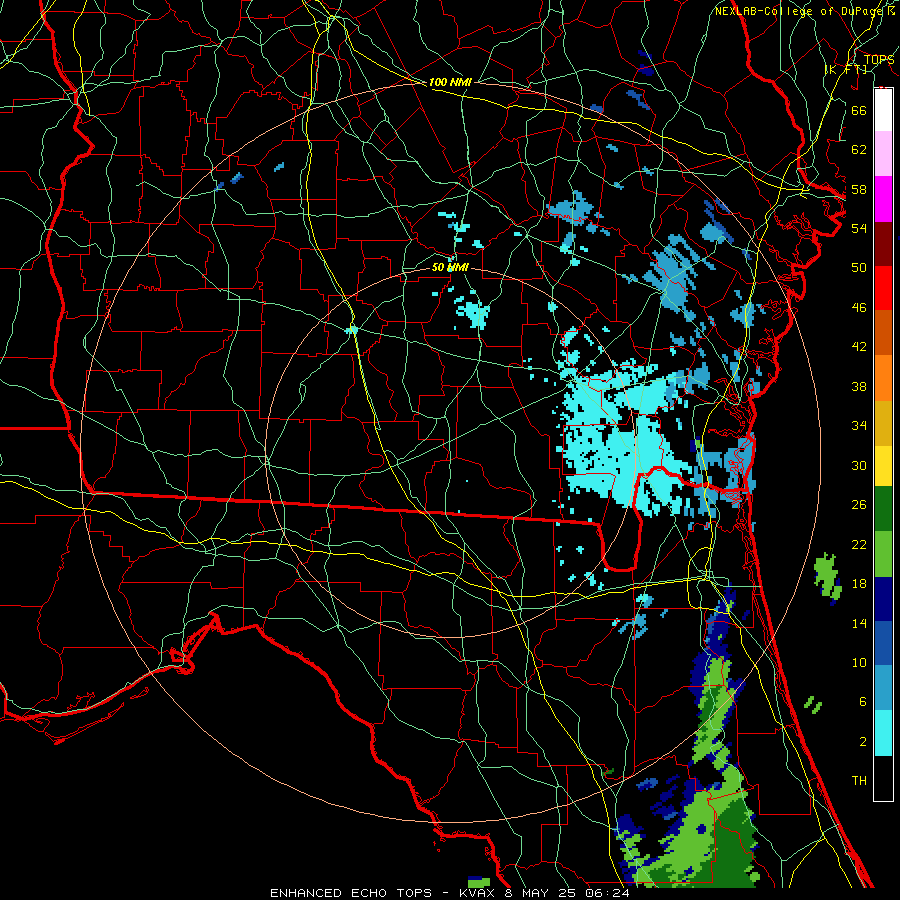
Task: Click the bright yellow legend swatch
Action: click(x=883, y=466)
